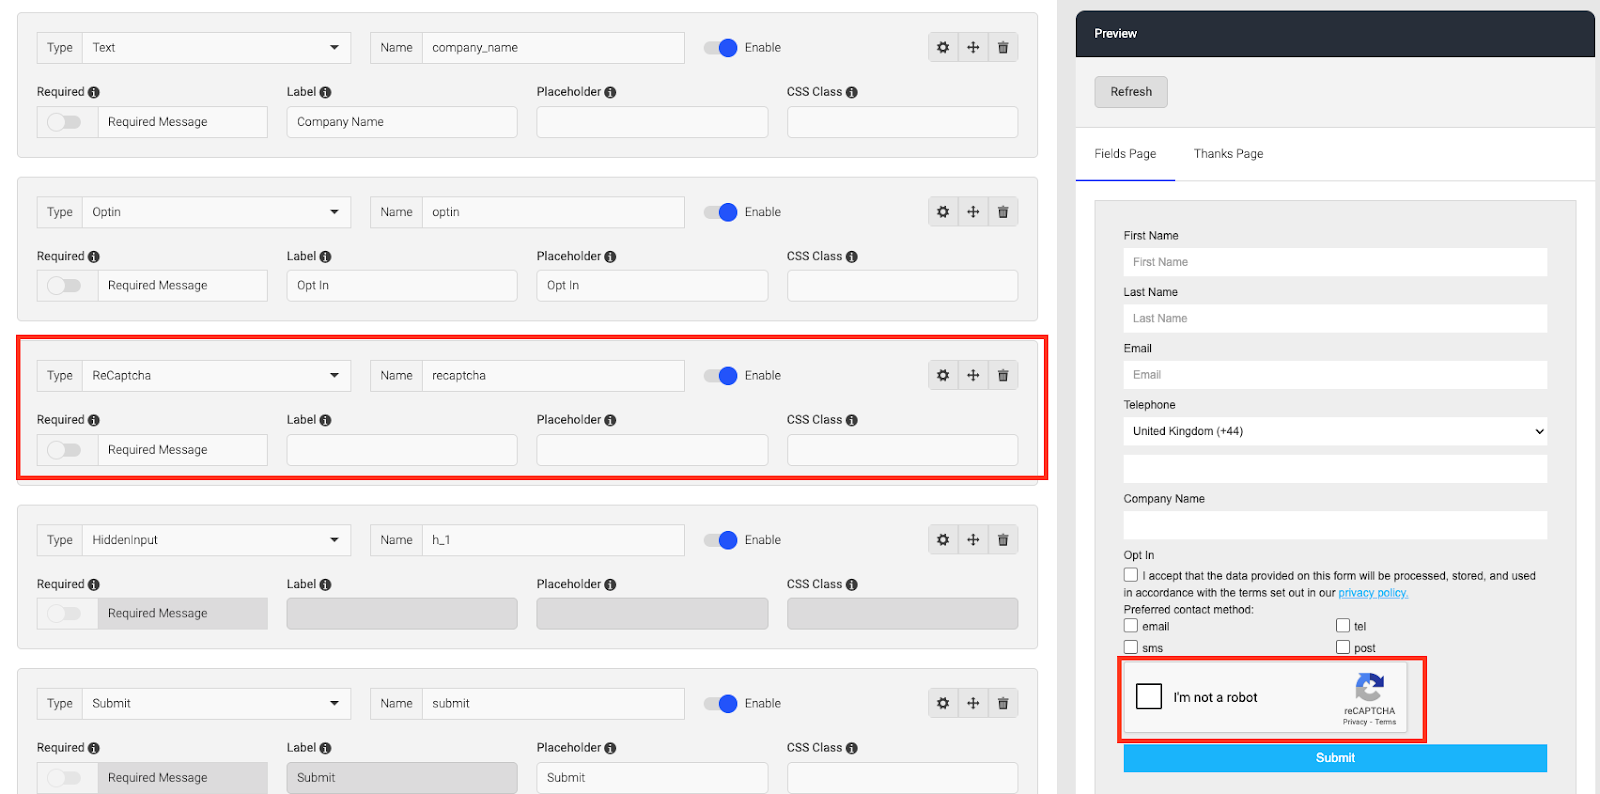1600x794 pixels.
Task: Check the I'm not a robot box
Action: [x=1149, y=696]
